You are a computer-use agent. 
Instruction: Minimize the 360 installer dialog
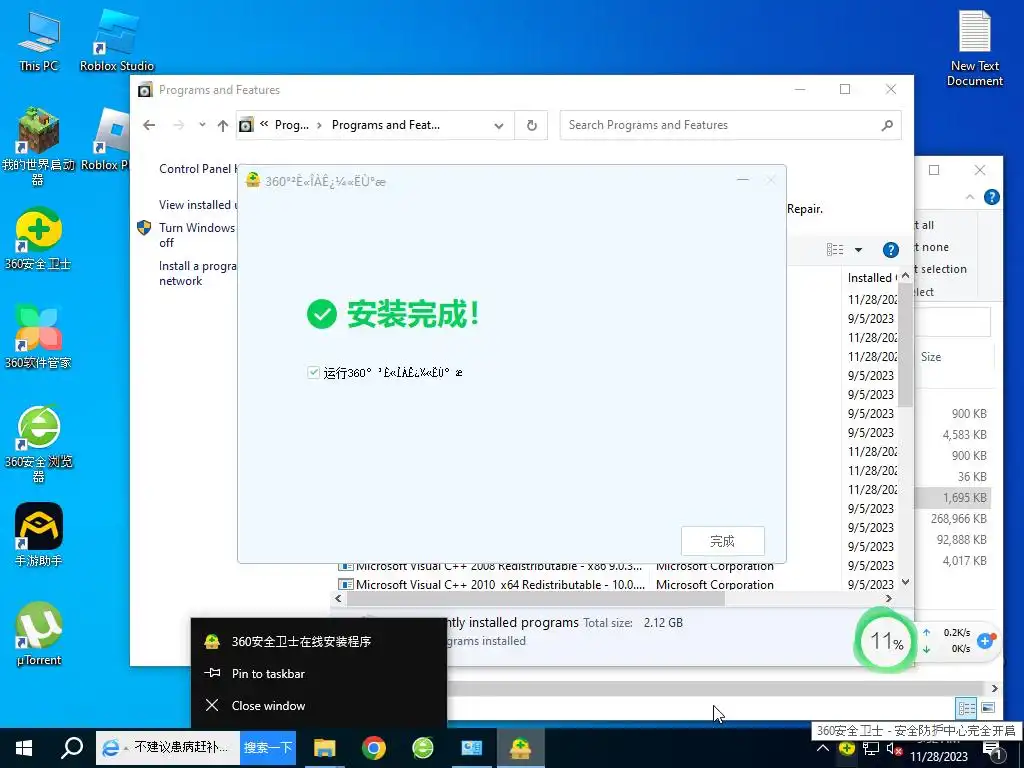743,180
